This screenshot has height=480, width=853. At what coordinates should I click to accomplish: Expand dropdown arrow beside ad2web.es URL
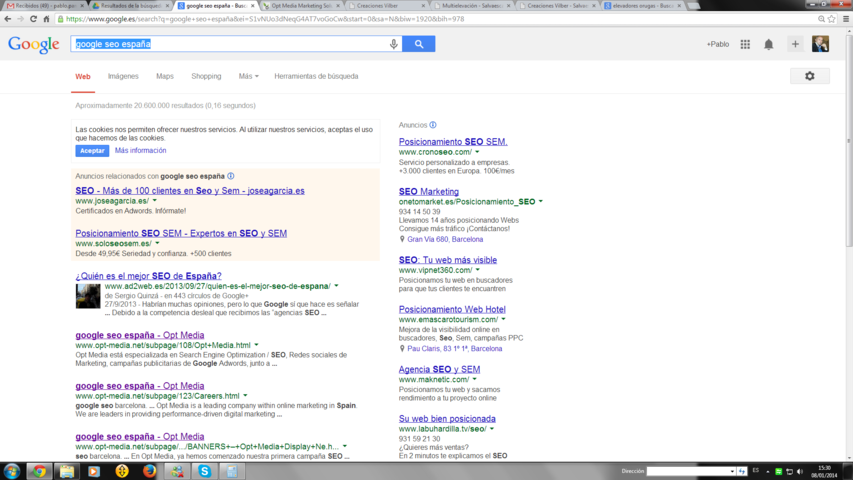[x=336, y=286]
